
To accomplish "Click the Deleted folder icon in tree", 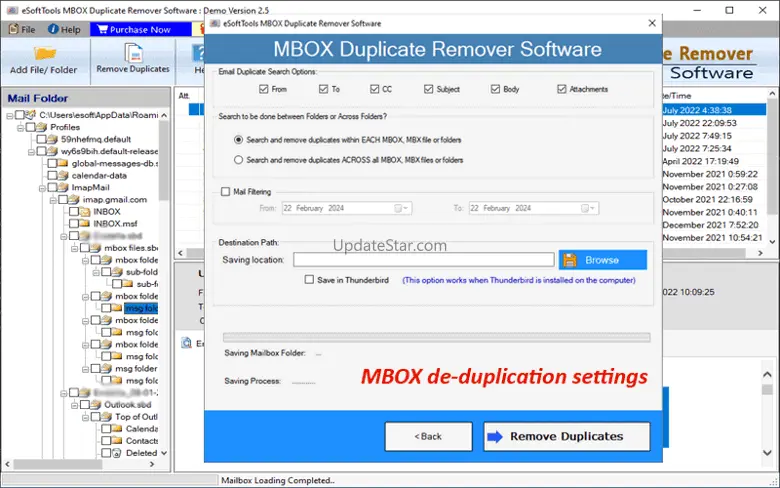I will [117, 453].
